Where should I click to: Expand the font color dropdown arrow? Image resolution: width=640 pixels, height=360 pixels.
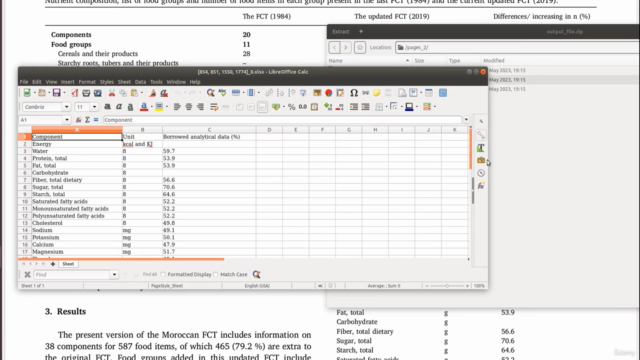pyautogui.click(x=151, y=107)
